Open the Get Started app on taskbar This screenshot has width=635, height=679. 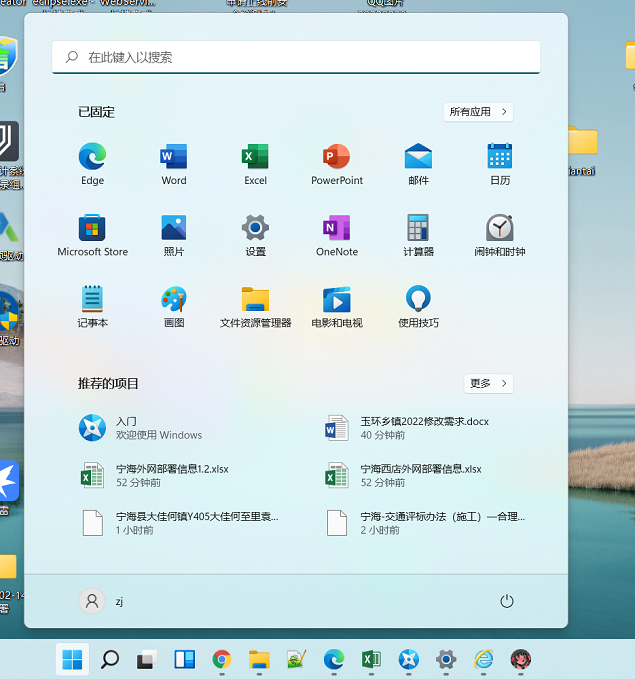click(x=408, y=660)
